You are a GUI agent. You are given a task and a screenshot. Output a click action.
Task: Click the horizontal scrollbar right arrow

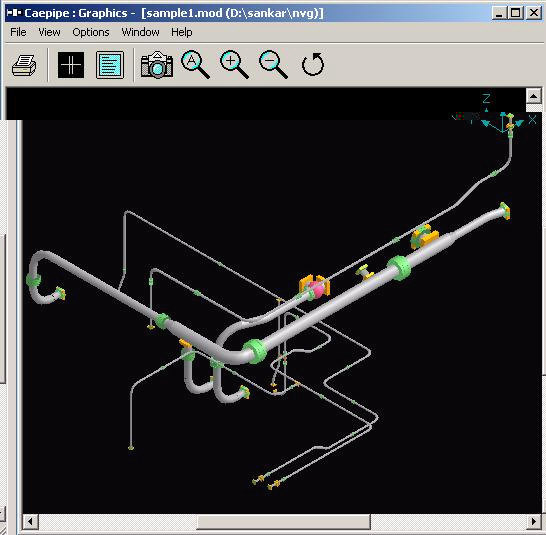(533, 521)
